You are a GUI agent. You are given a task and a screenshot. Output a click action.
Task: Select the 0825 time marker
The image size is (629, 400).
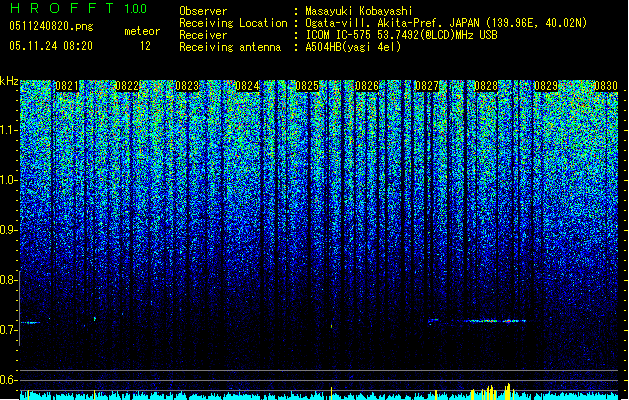click(x=307, y=86)
